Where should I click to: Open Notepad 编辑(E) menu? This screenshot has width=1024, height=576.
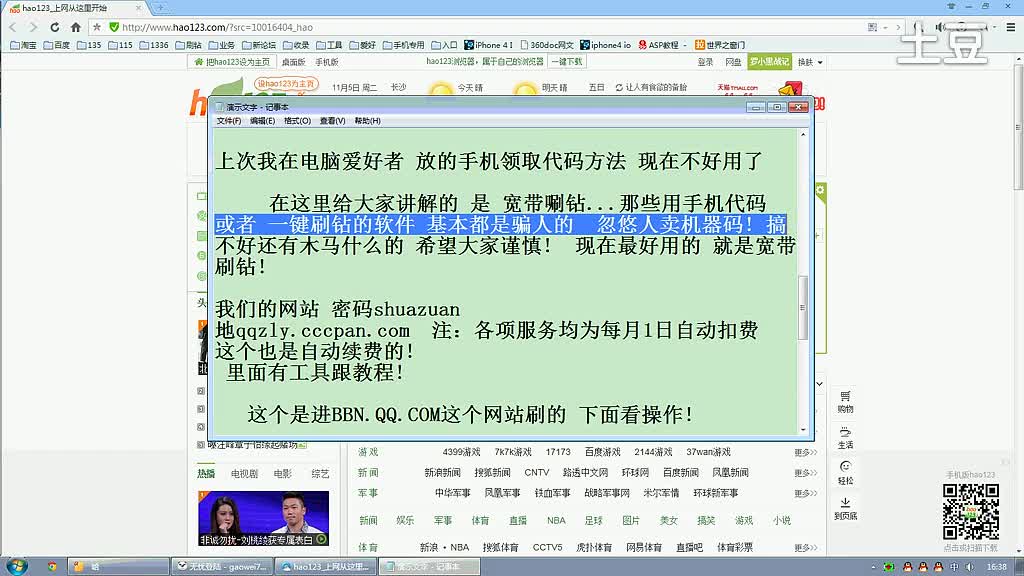[262, 121]
